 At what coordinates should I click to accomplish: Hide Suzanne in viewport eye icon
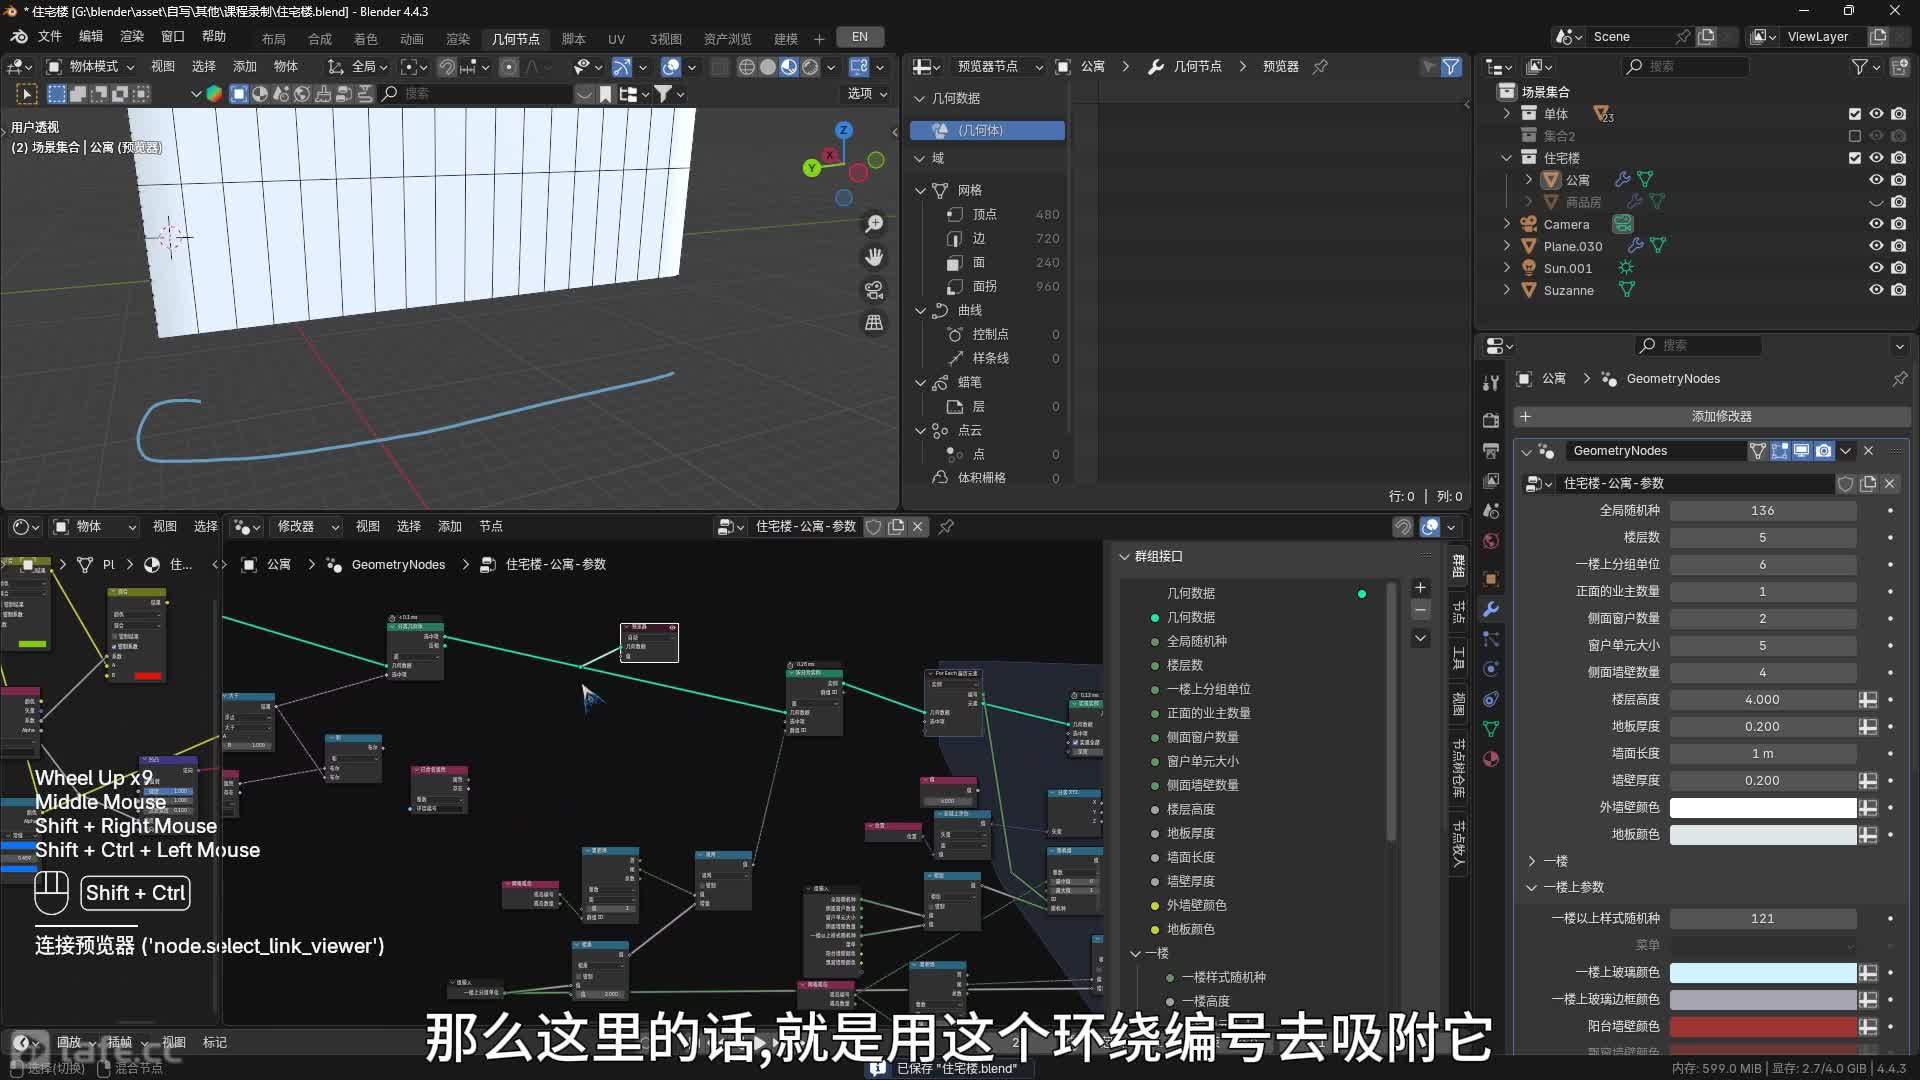[x=1876, y=290]
